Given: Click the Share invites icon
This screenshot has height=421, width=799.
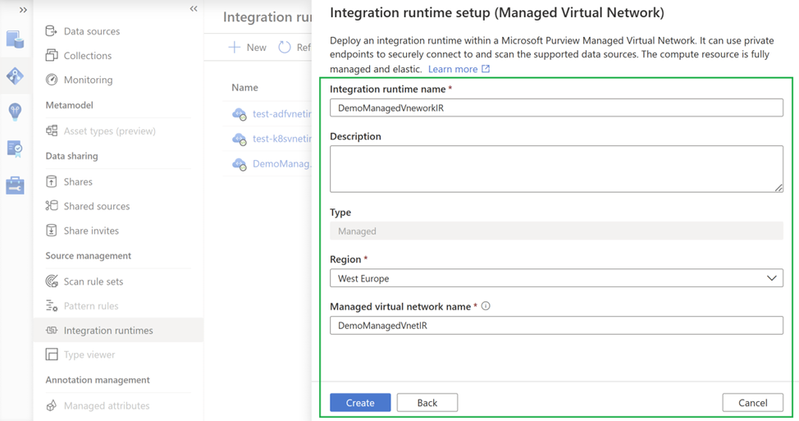Looking at the screenshot, I should click(x=51, y=230).
